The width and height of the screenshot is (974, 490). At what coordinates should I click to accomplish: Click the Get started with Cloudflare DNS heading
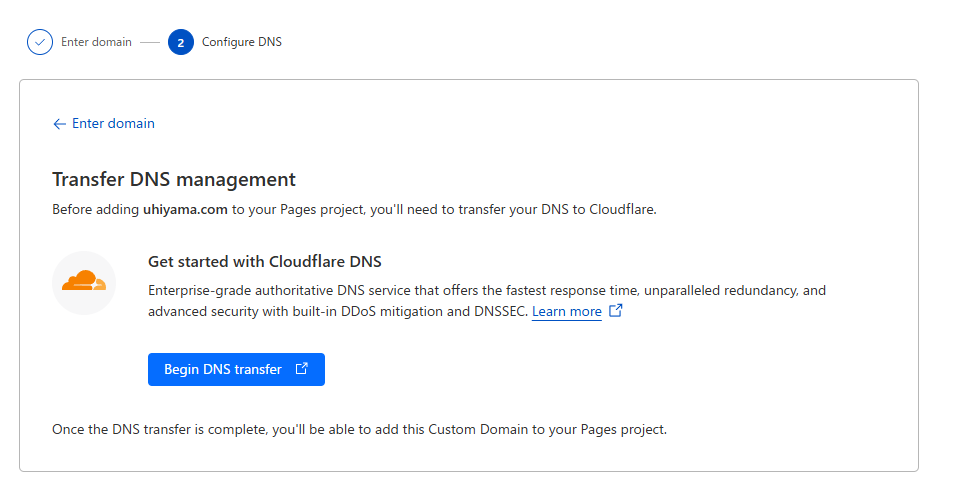[x=265, y=262]
